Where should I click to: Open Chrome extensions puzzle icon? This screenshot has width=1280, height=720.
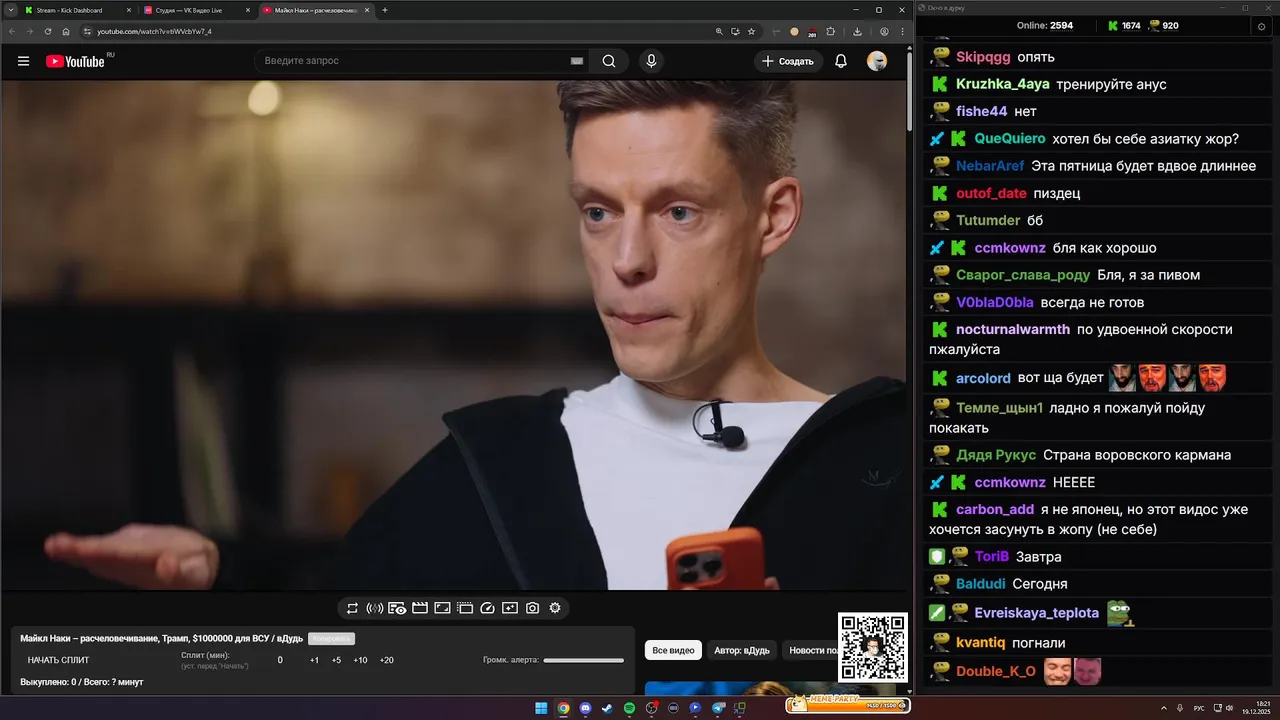pyautogui.click(x=830, y=31)
